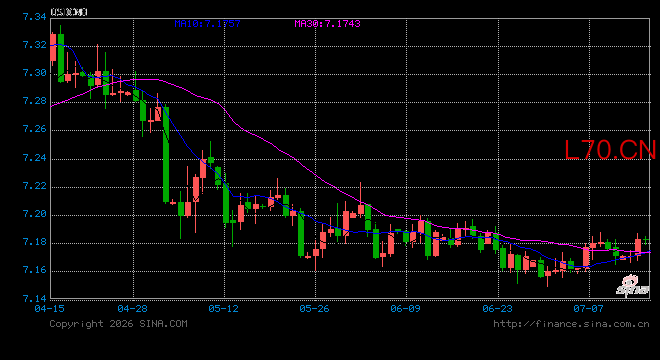660x360 pixels.
Task: Select the 7.34 price axis label
Action: click(35, 17)
